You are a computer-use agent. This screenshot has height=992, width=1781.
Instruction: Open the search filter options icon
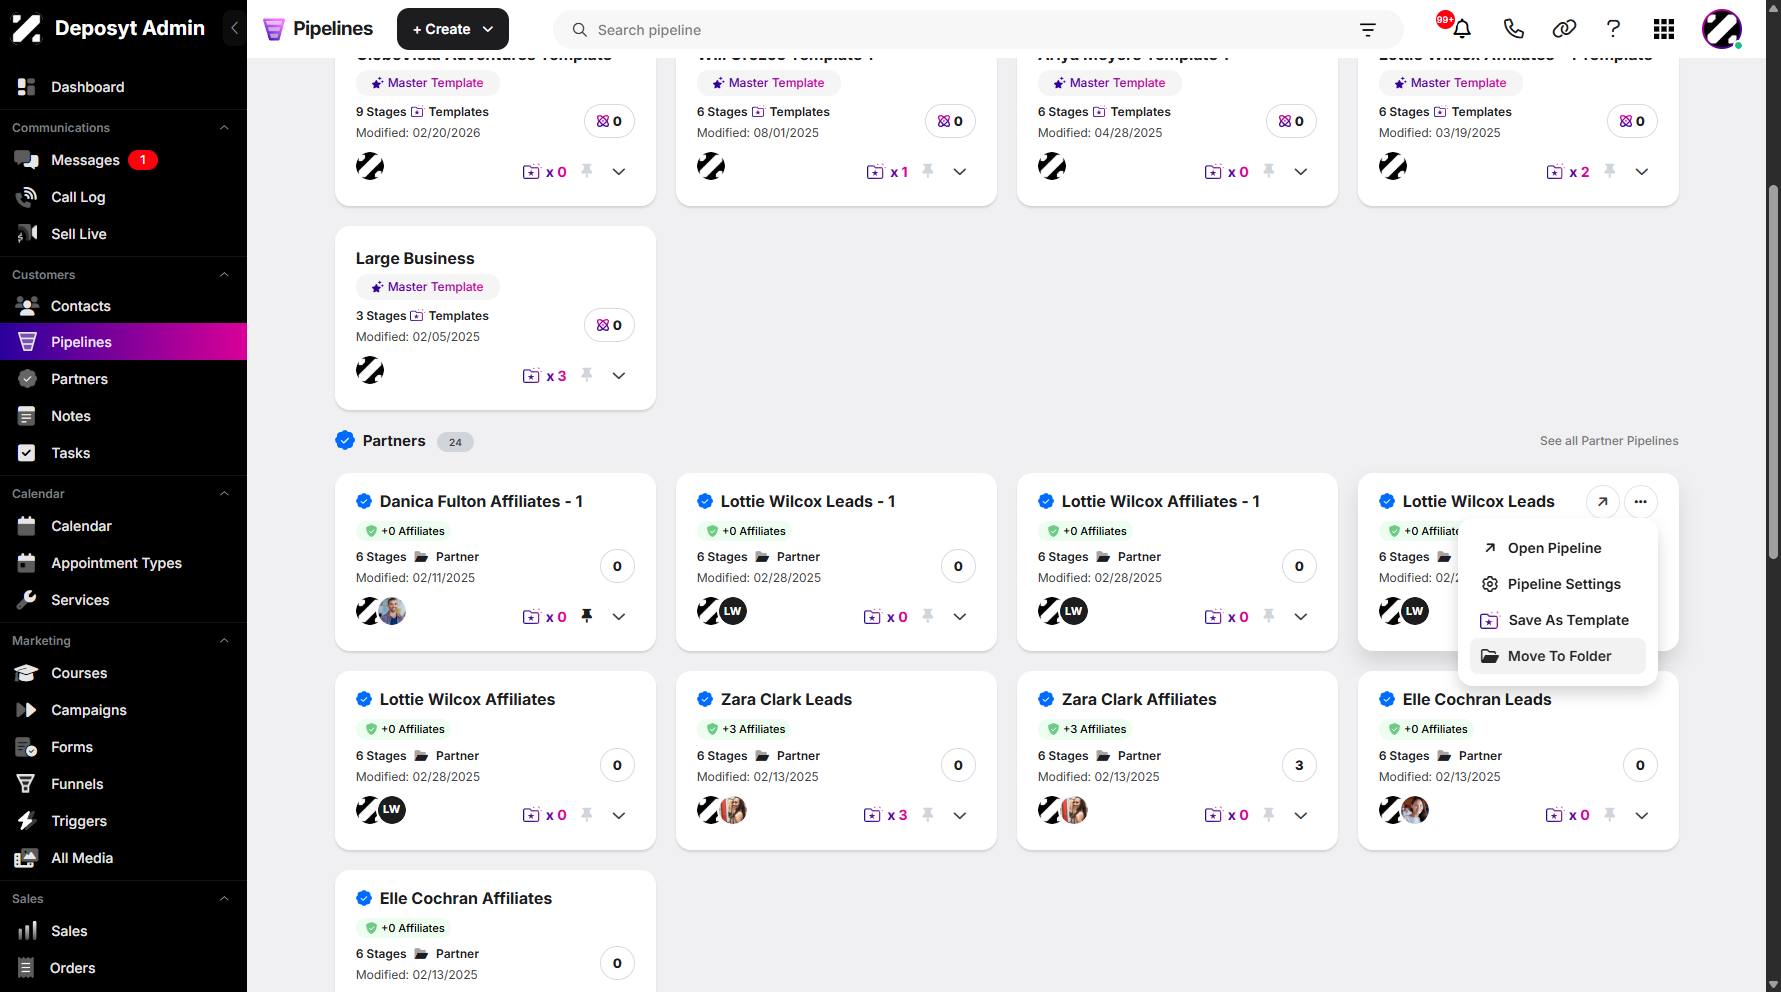click(x=1368, y=30)
